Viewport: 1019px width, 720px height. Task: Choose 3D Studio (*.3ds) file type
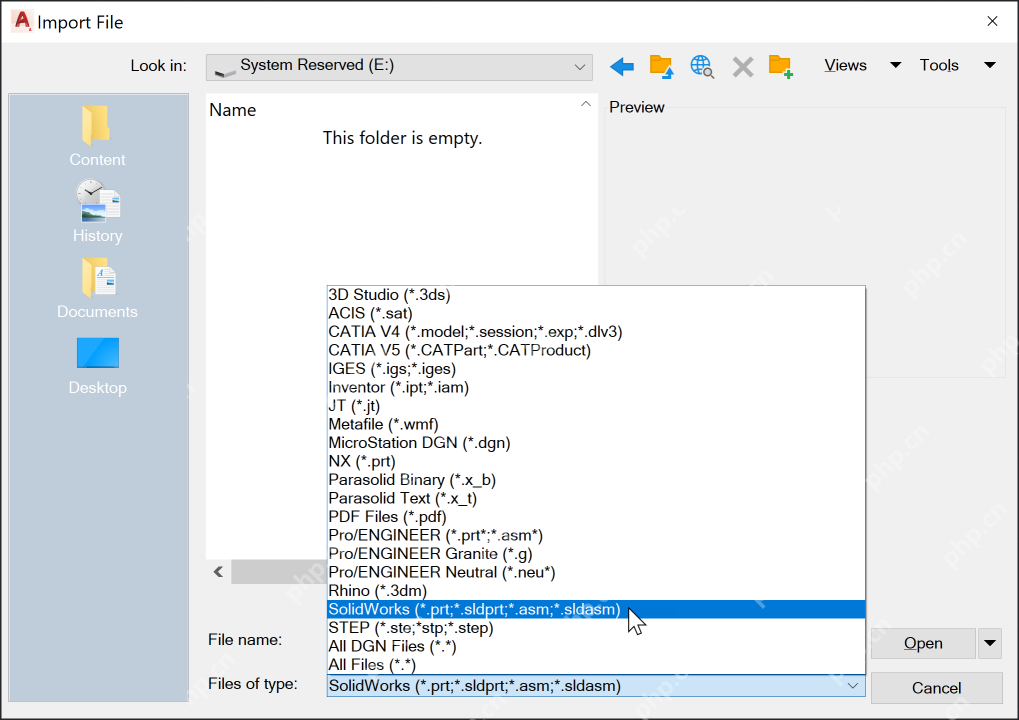coord(596,295)
